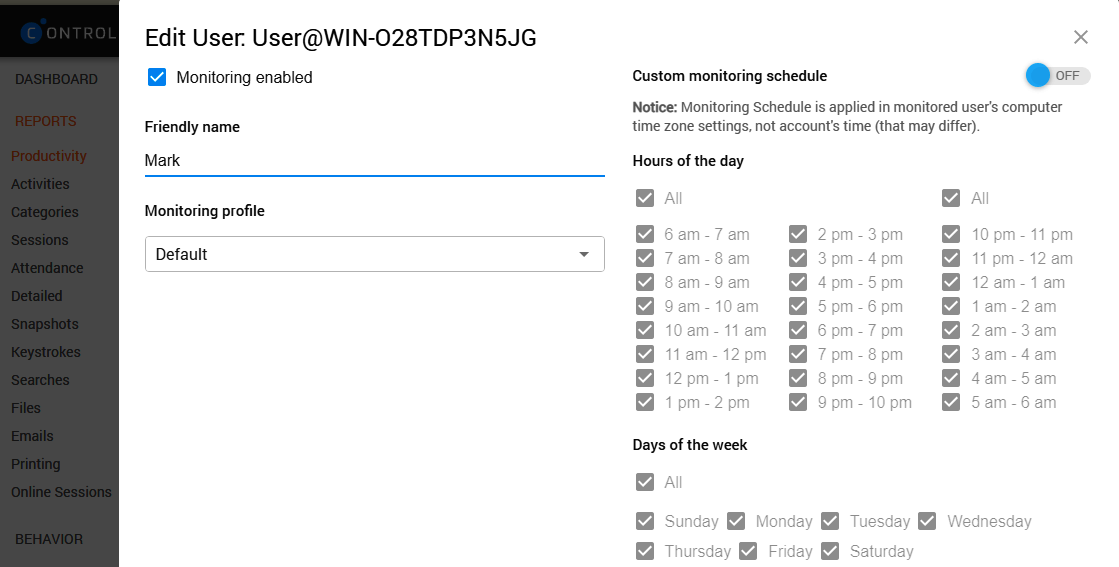The image size is (1119, 567).
Task: Toggle the 9 am - 10 am checkbox
Action: pyautogui.click(x=645, y=307)
